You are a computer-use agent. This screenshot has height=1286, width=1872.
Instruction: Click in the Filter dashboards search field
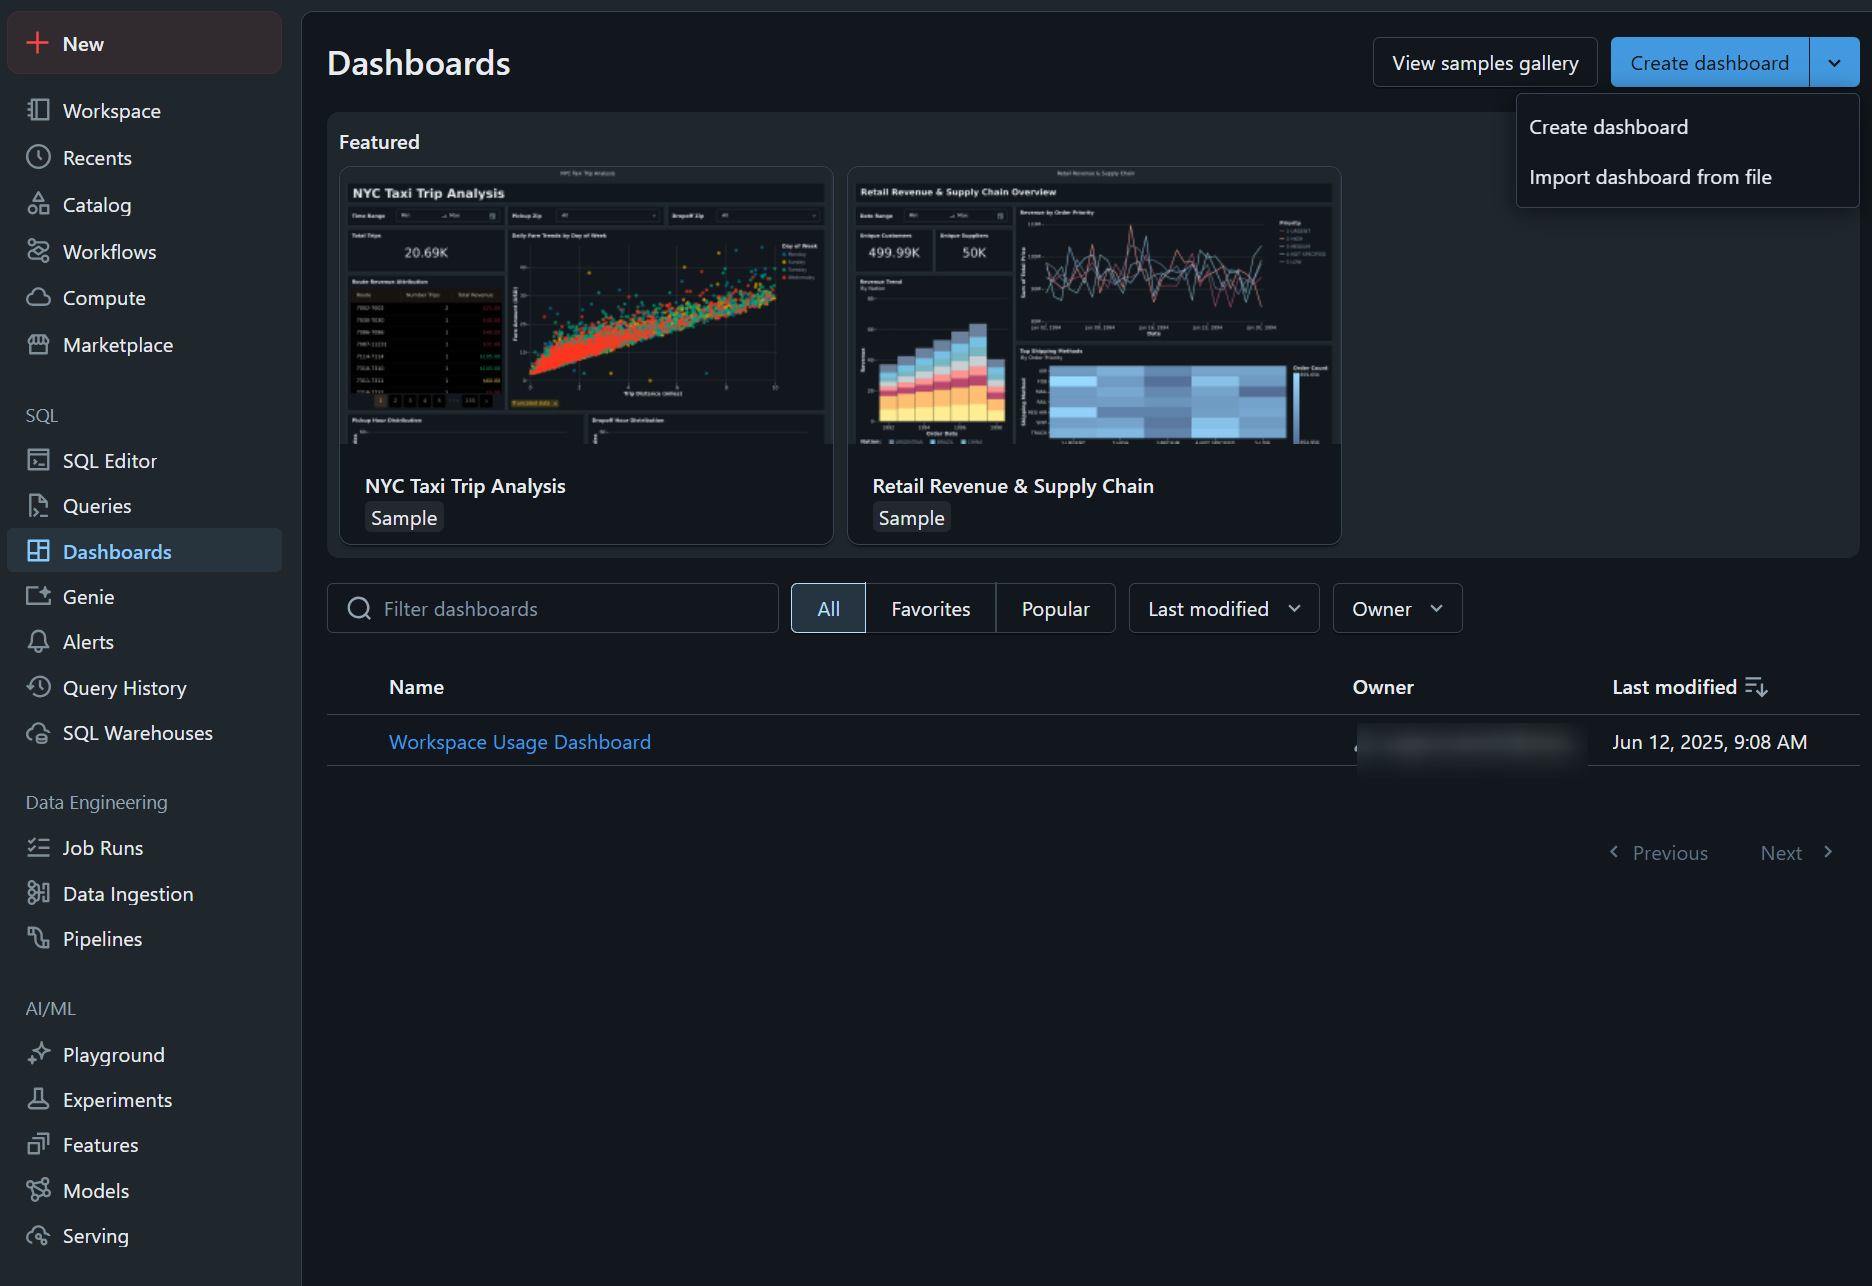[553, 608]
